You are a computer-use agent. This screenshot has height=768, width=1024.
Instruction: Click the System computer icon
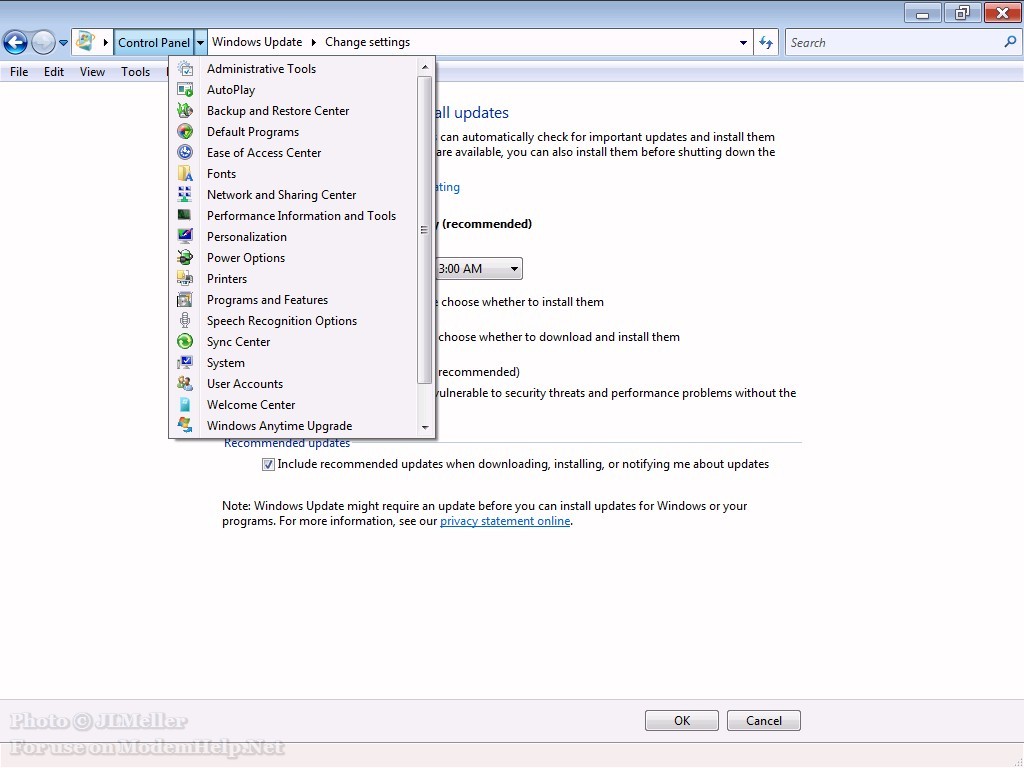[185, 362]
